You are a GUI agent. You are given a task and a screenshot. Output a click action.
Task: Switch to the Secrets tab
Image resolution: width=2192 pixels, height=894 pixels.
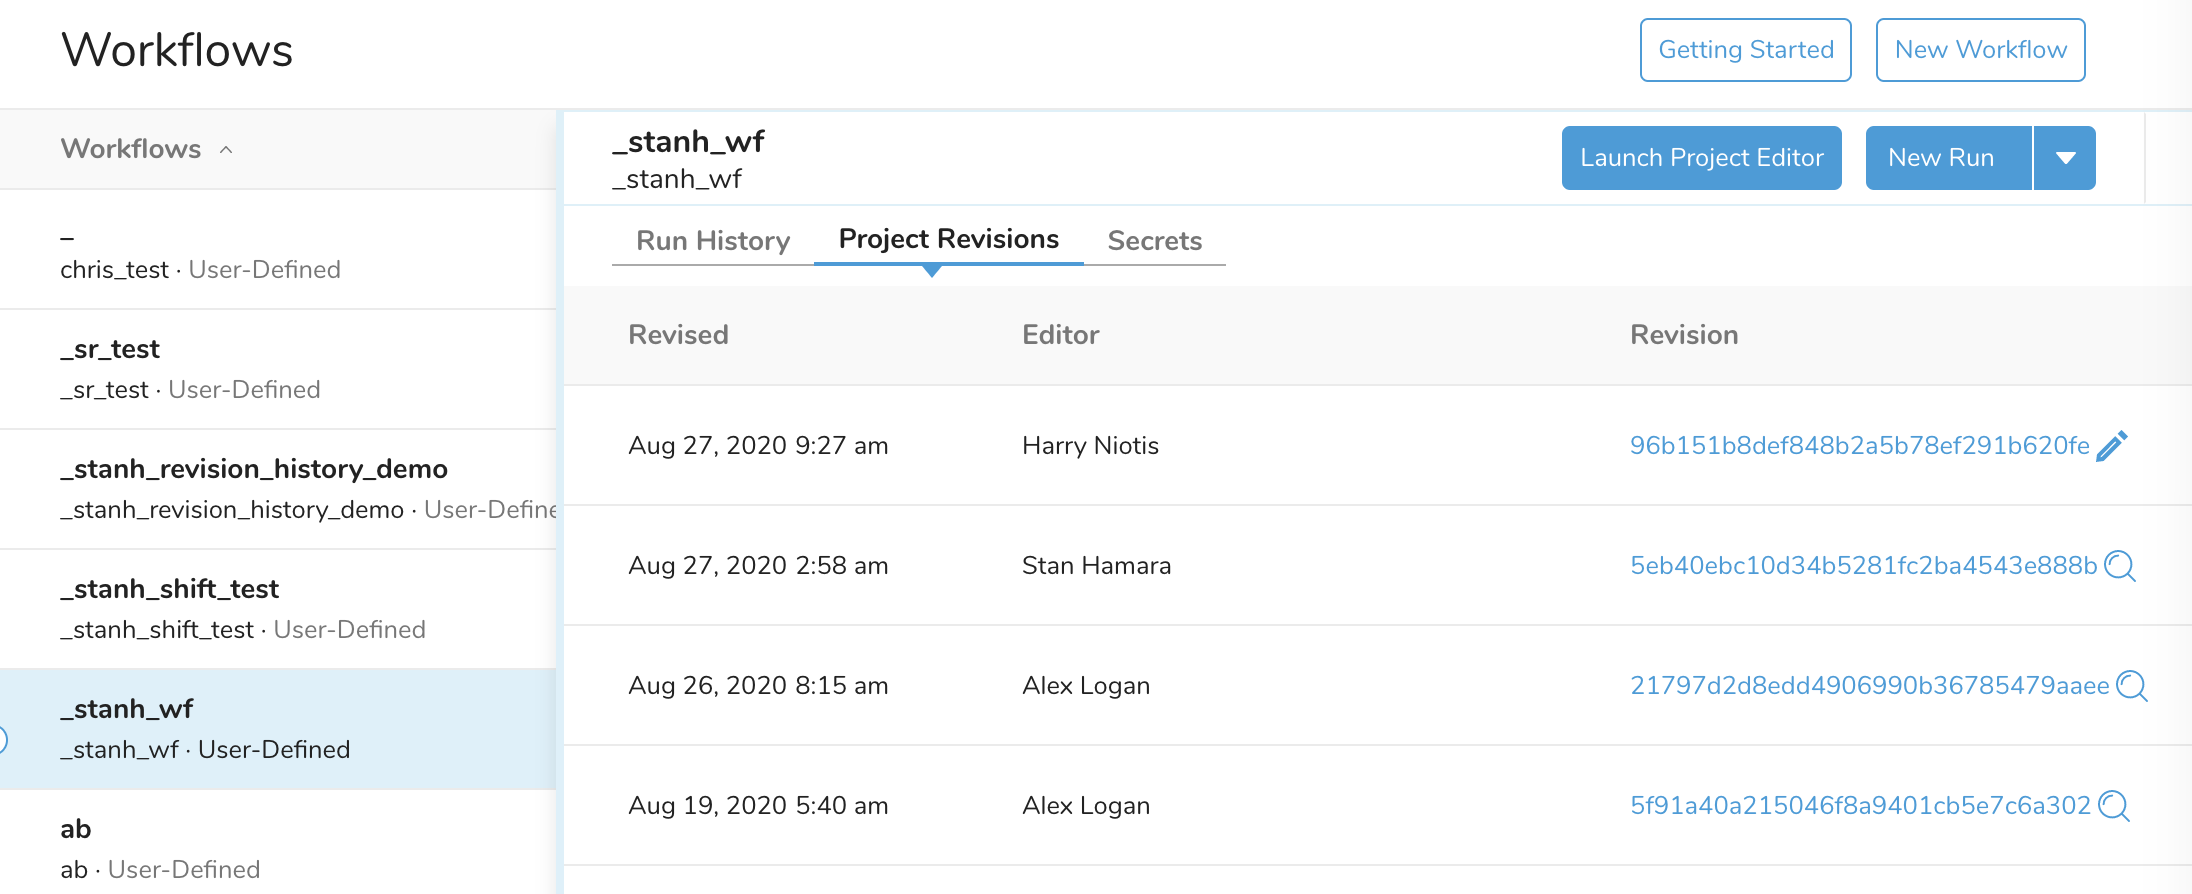[1154, 241]
